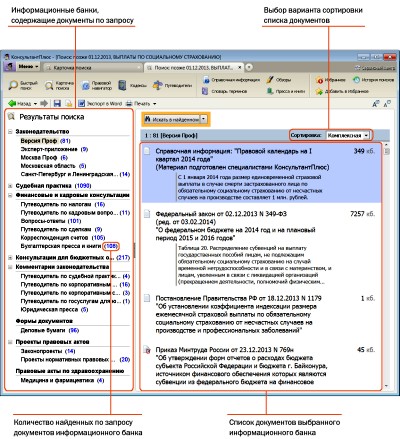400x439 pixels.
Task: Click Искать в найденном button
Action: pyautogui.click(x=172, y=119)
